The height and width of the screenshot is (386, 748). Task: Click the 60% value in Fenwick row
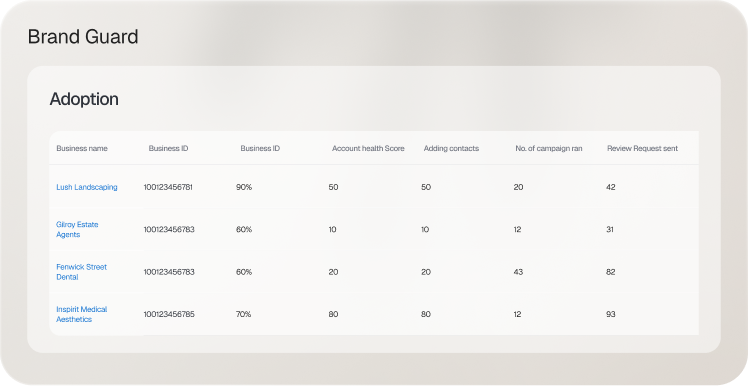pos(244,272)
